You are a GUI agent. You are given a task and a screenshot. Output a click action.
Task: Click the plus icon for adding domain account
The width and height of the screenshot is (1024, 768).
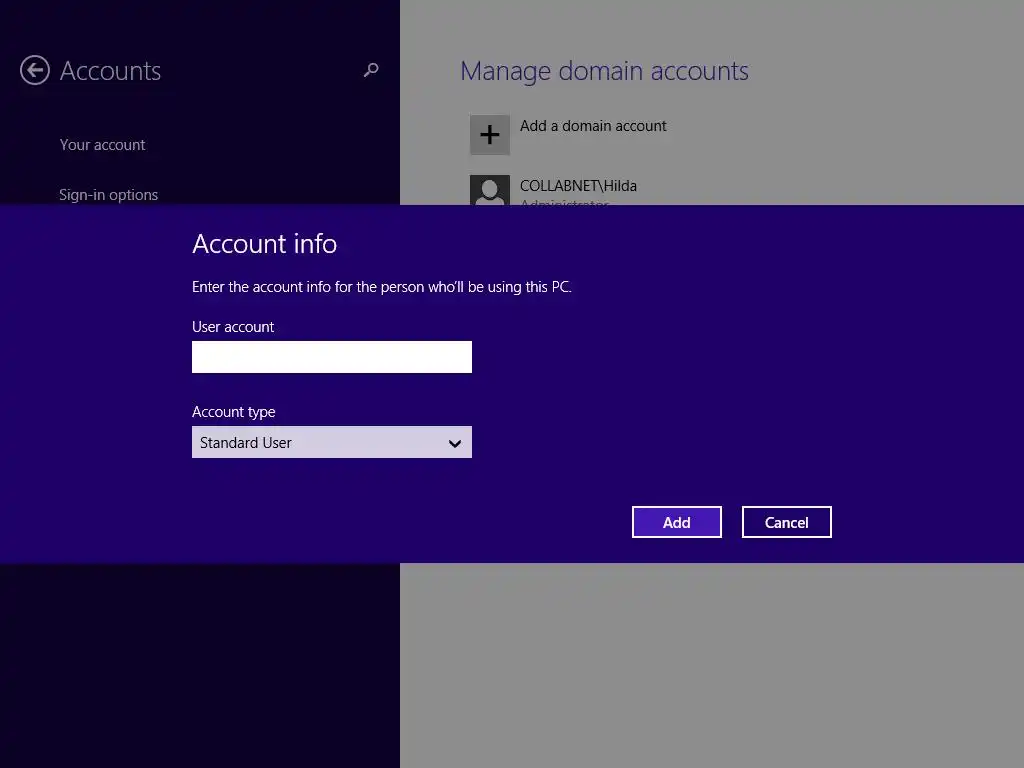(490, 135)
